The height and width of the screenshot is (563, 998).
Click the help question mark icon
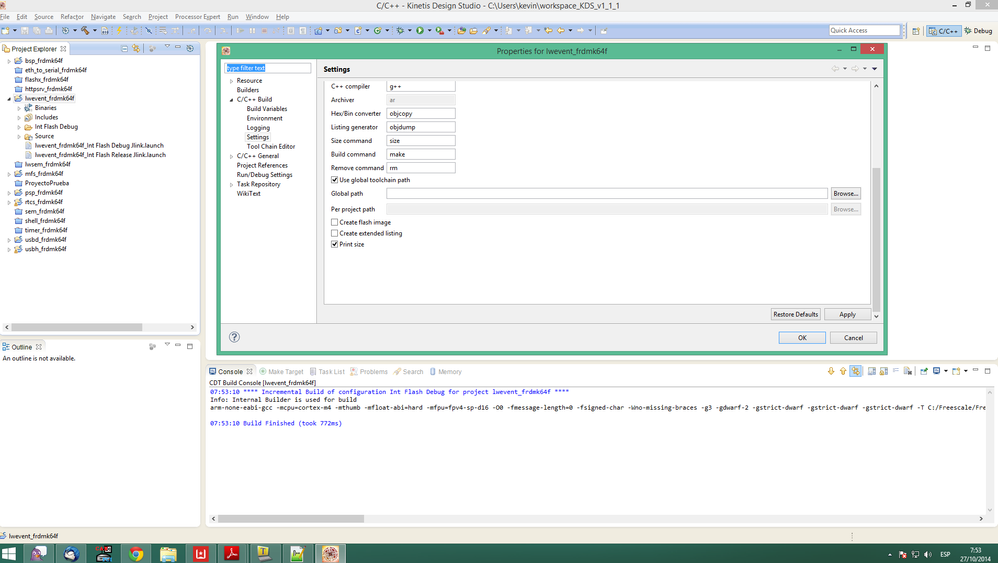pos(234,337)
